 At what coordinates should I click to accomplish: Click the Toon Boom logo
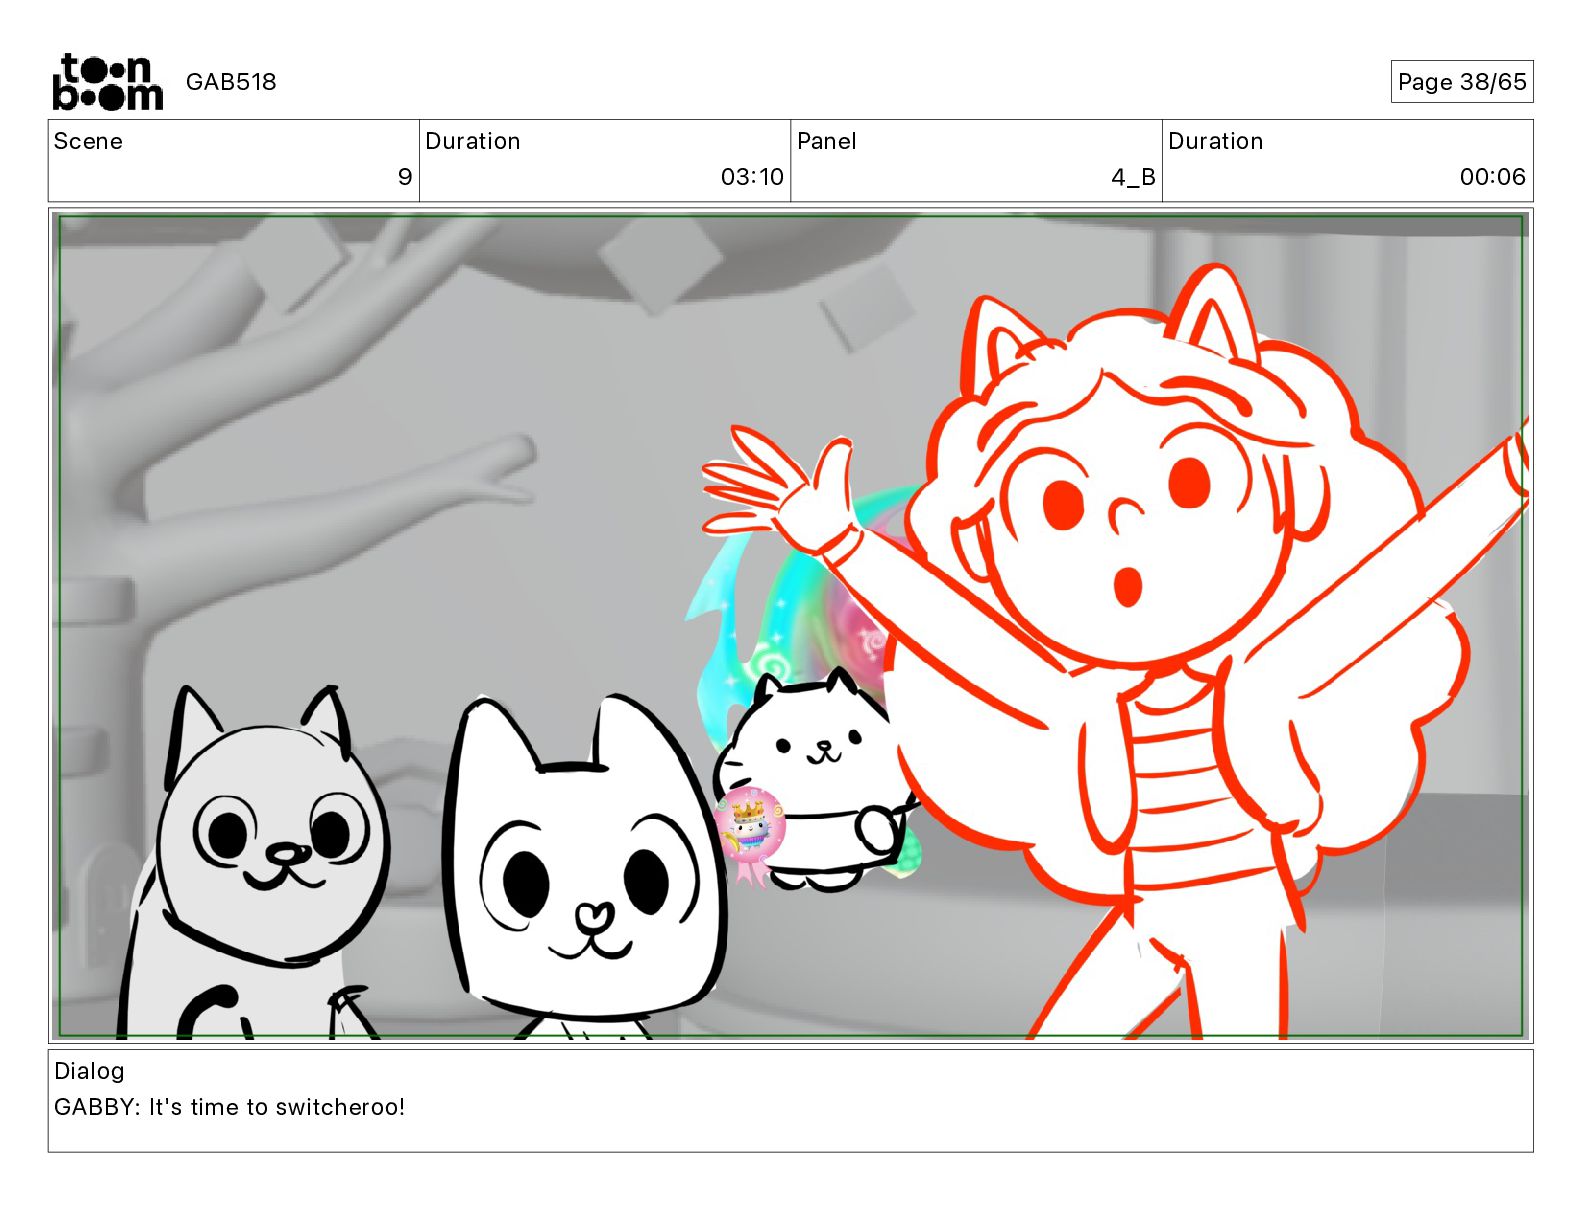click(x=107, y=82)
